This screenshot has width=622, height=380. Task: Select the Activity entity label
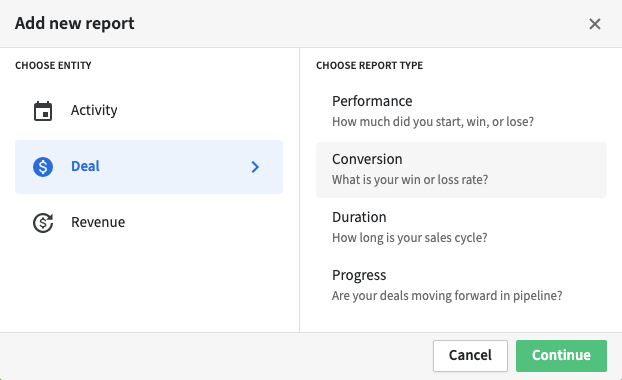pyautogui.click(x=94, y=110)
